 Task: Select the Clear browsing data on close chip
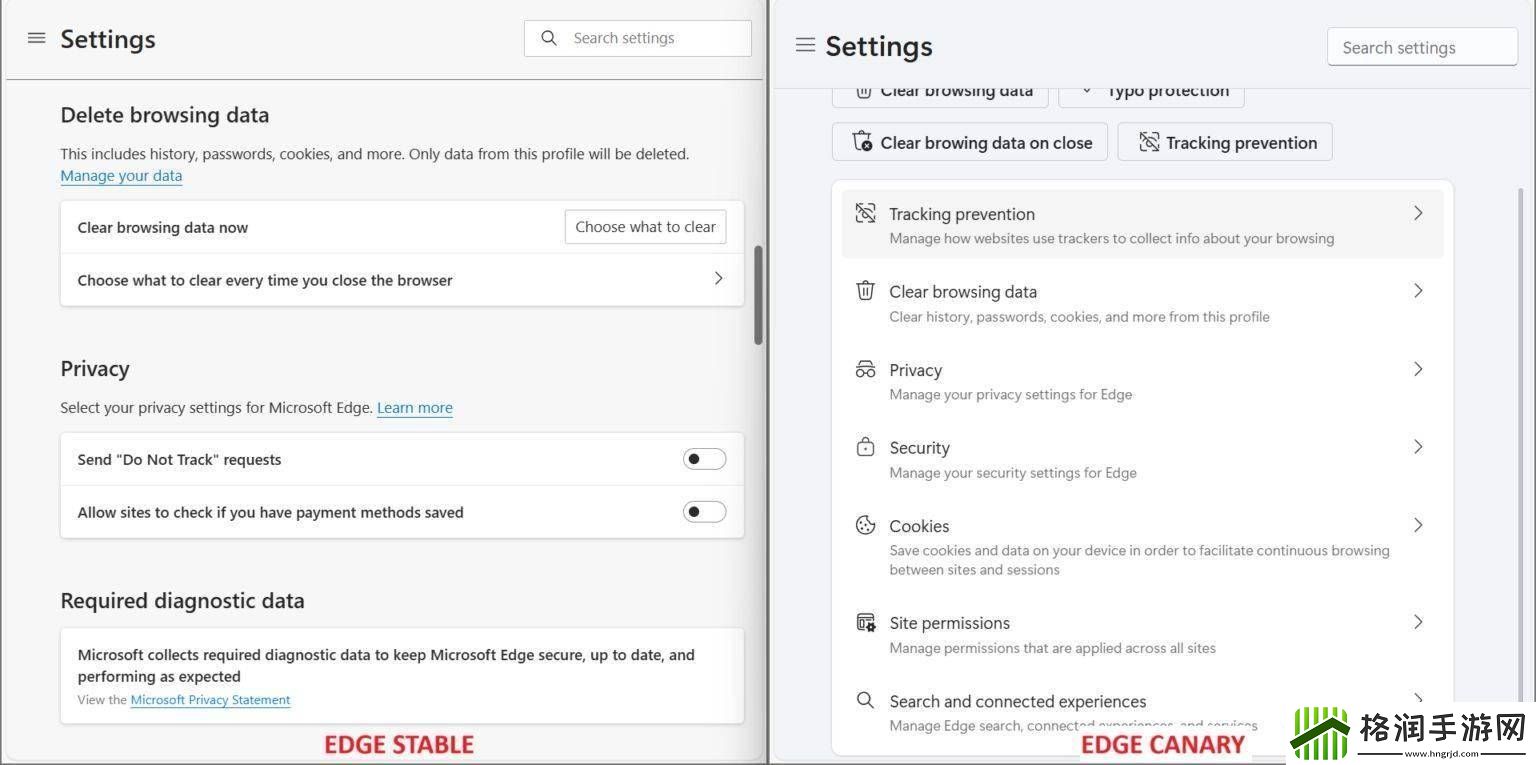click(x=970, y=142)
